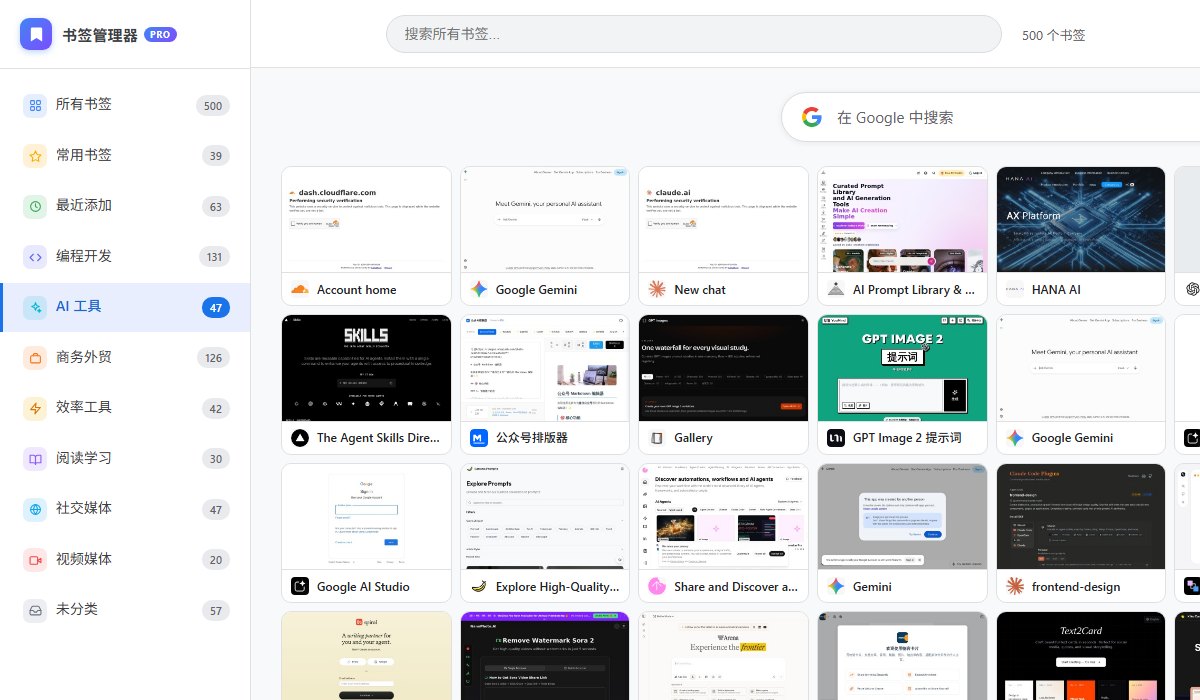Focus the 搜索所有书签 search field
Image resolution: width=1200 pixels, height=700 pixels.
[x=693, y=34]
